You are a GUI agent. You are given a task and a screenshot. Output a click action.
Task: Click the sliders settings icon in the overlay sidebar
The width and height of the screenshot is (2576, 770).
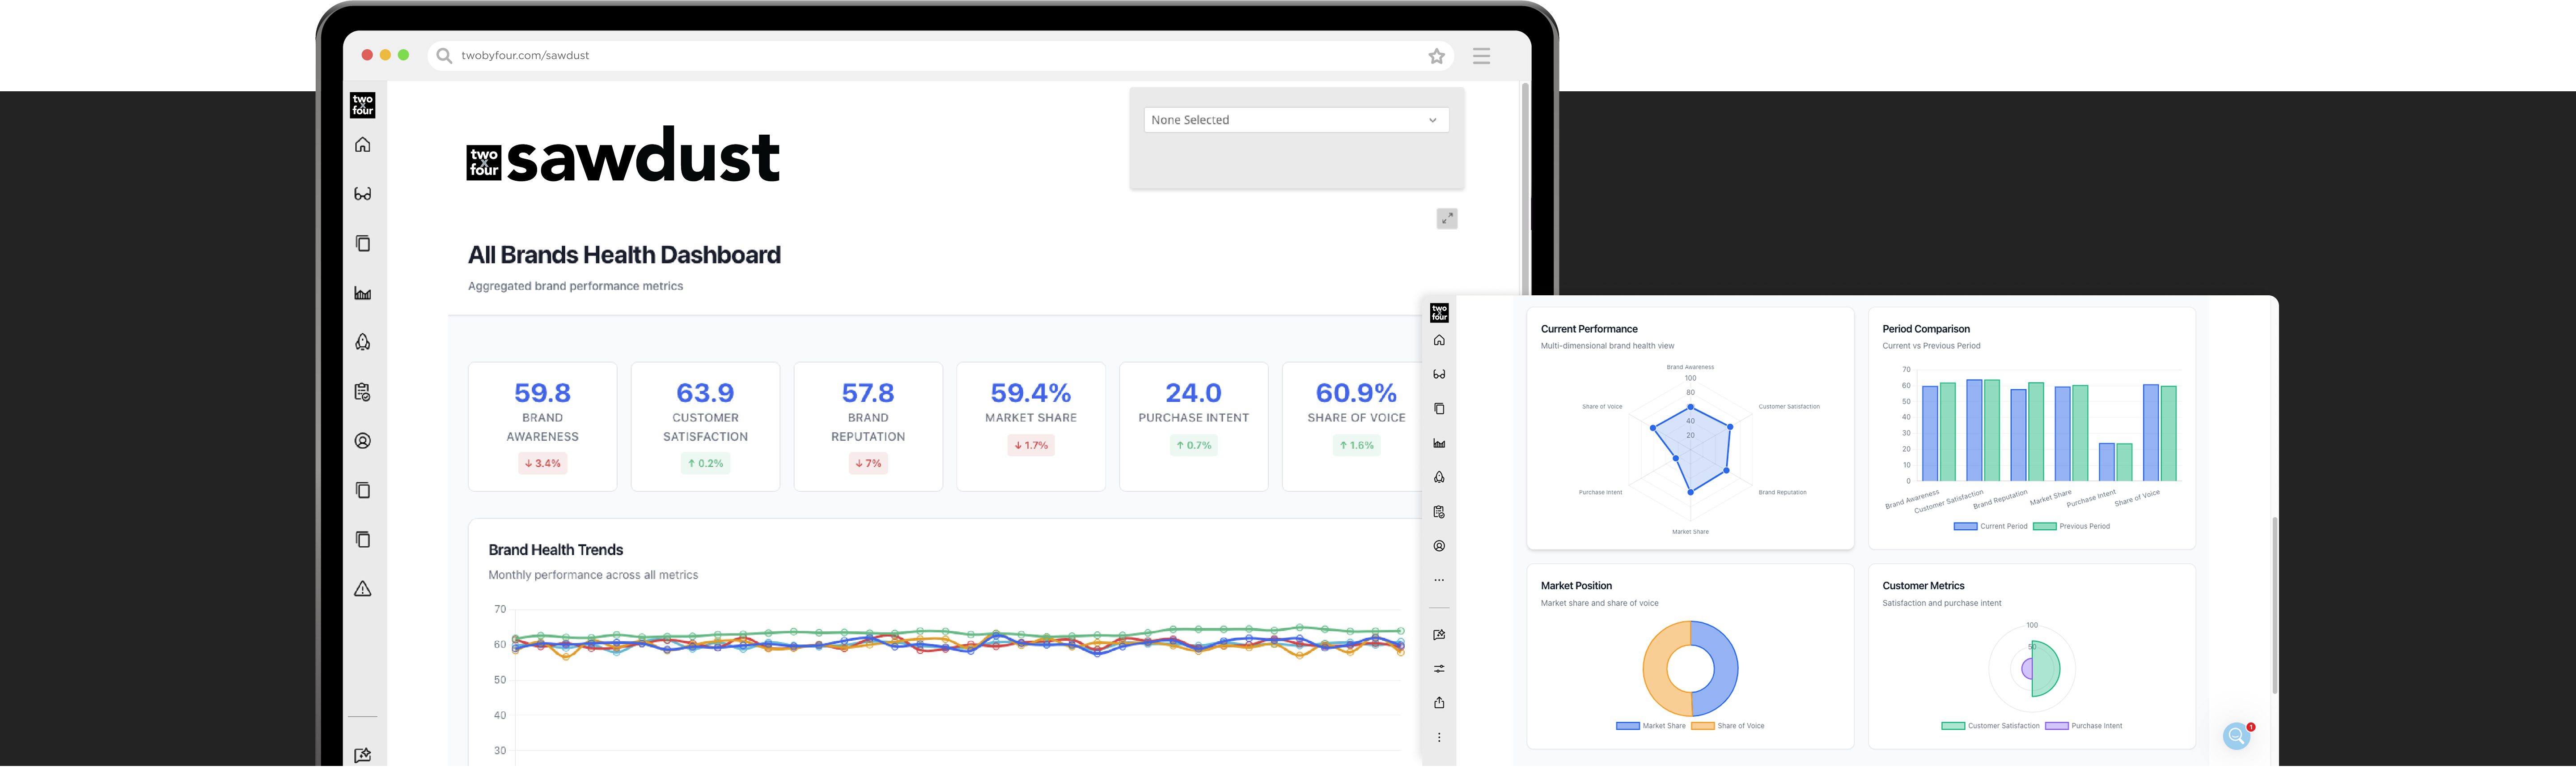1439,669
